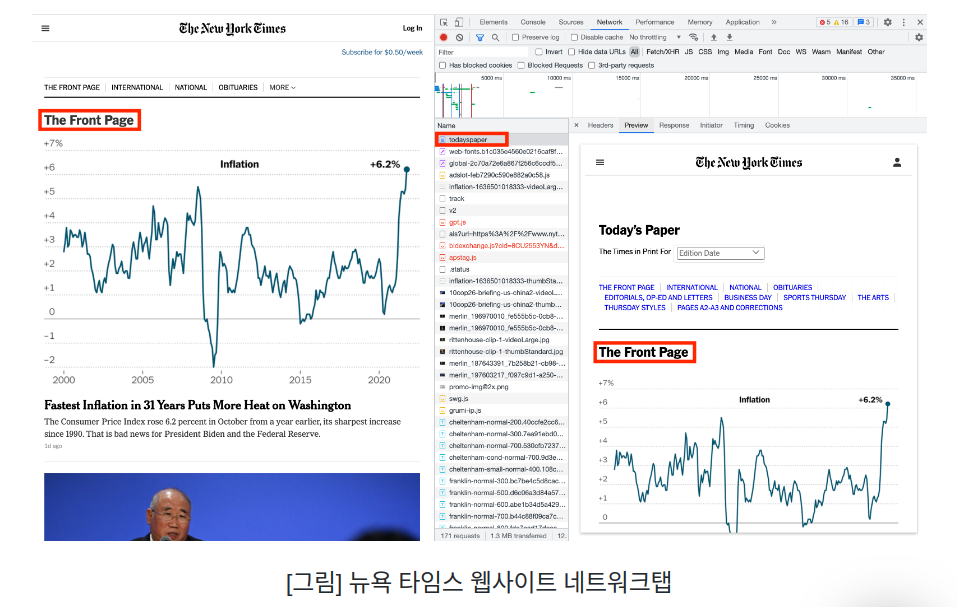Filter requests by Img type

coord(723,52)
